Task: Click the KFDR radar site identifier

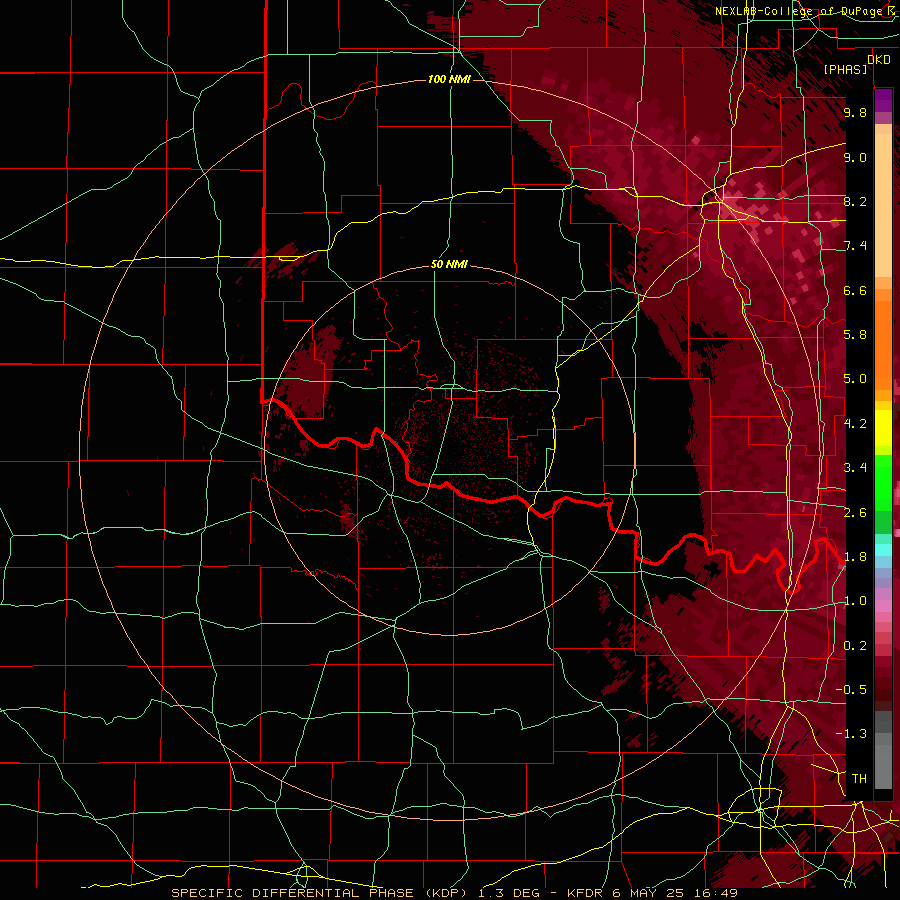Action: point(584,893)
